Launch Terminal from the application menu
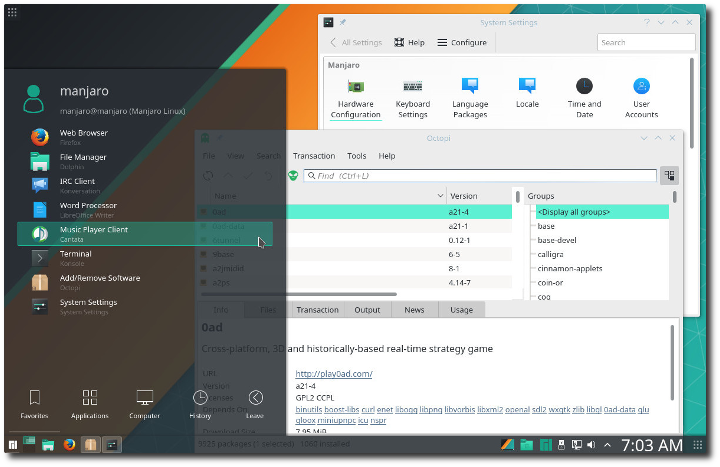This screenshot has height=467, width=720. point(75,258)
